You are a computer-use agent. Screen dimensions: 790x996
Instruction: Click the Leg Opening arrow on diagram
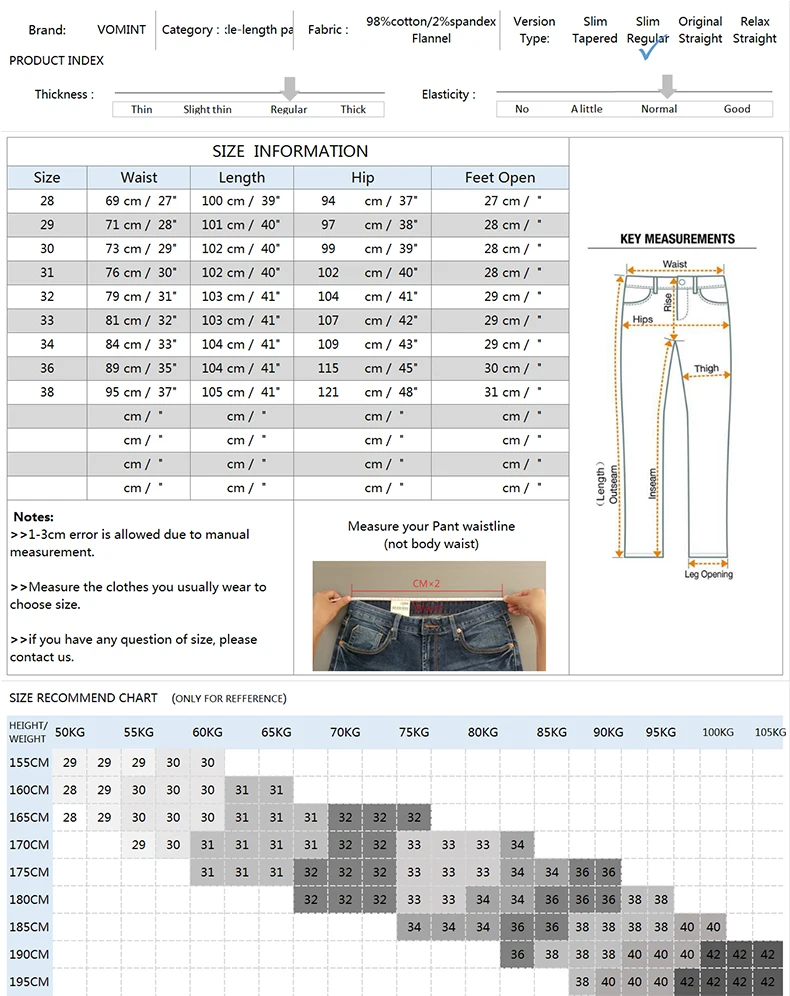pyautogui.click(x=707, y=563)
